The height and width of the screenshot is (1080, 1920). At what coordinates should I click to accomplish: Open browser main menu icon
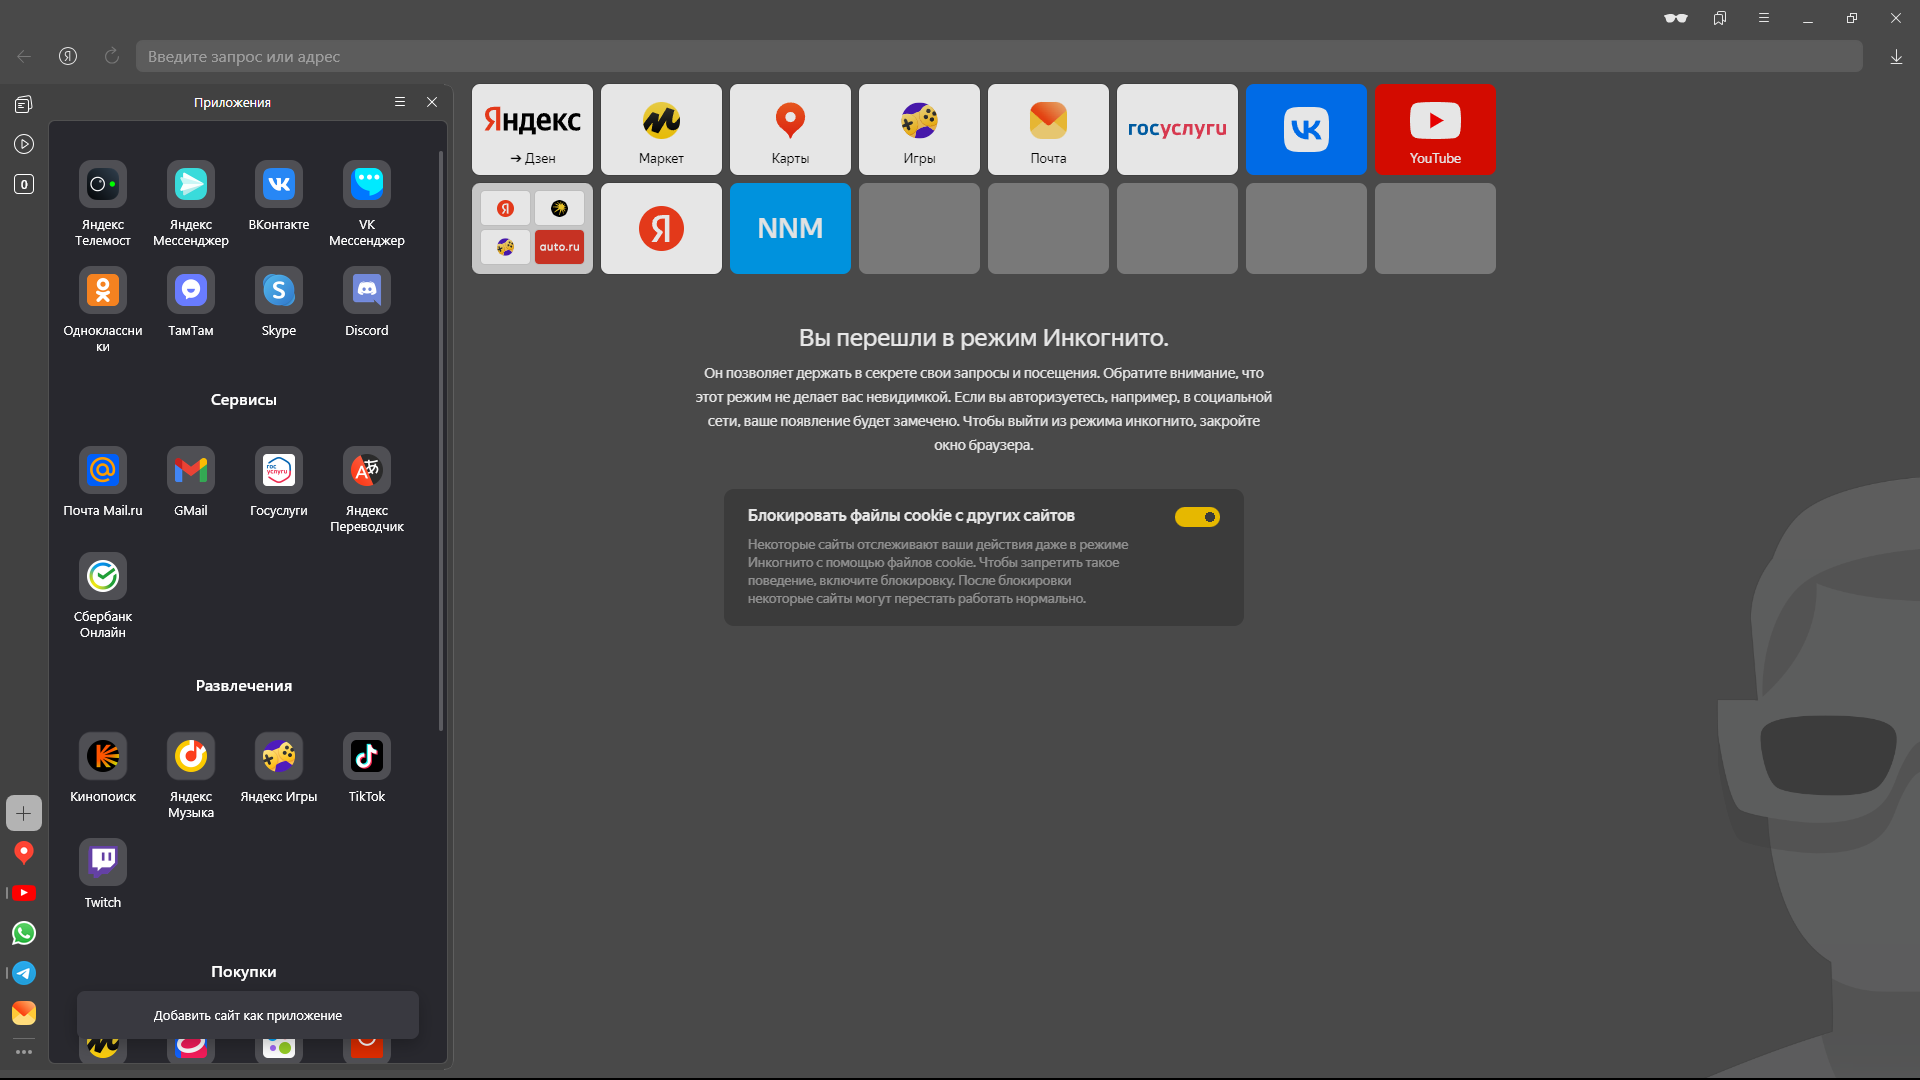coord(1764,18)
